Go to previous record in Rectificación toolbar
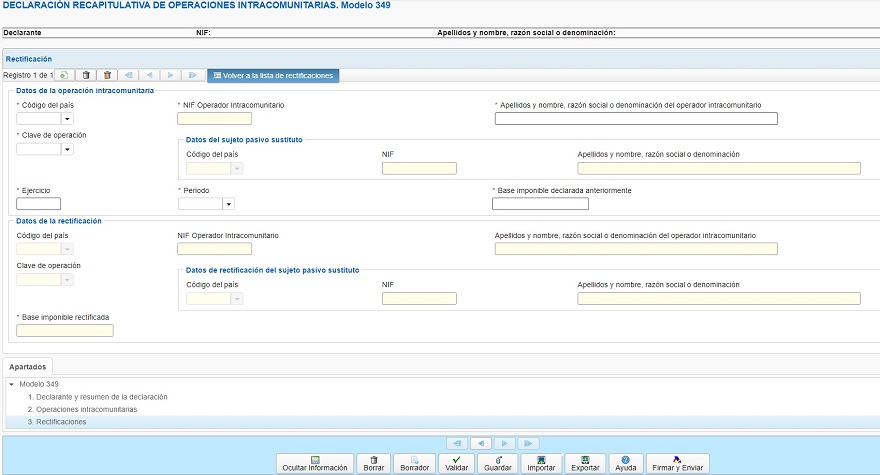 tap(149, 75)
